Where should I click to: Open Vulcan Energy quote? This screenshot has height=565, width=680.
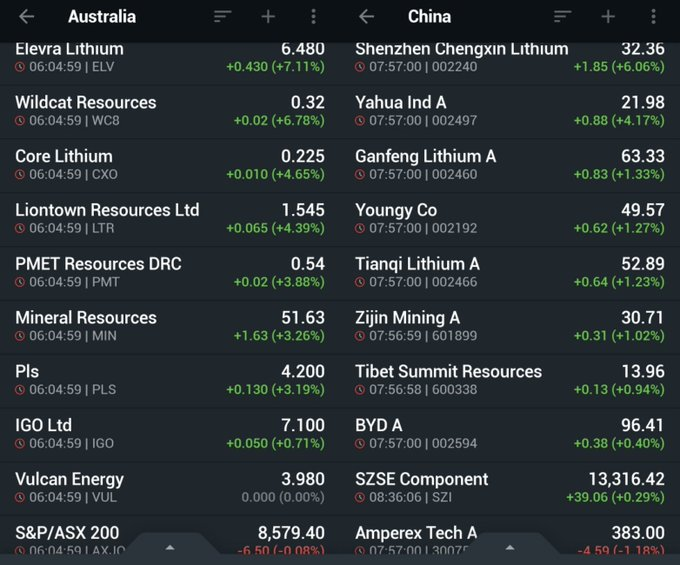pyautogui.click(x=170, y=488)
